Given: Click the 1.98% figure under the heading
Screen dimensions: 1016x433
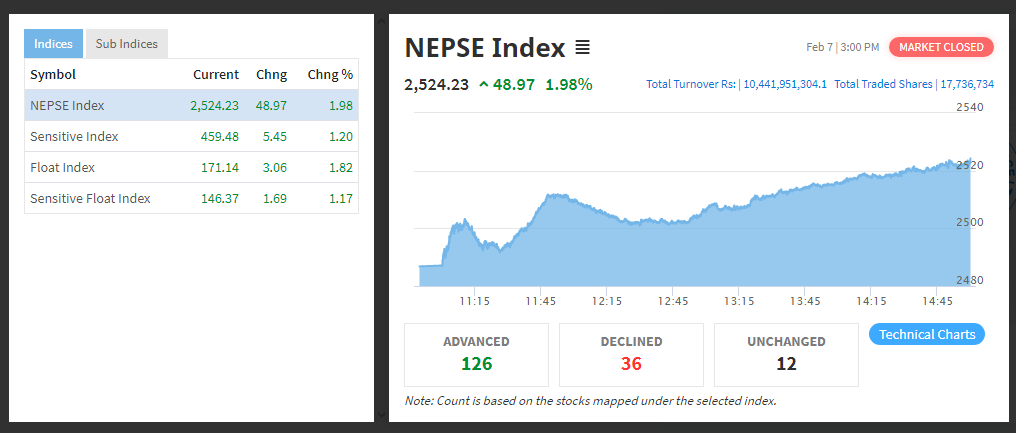Looking at the screenshot, I should click(569, 84).
